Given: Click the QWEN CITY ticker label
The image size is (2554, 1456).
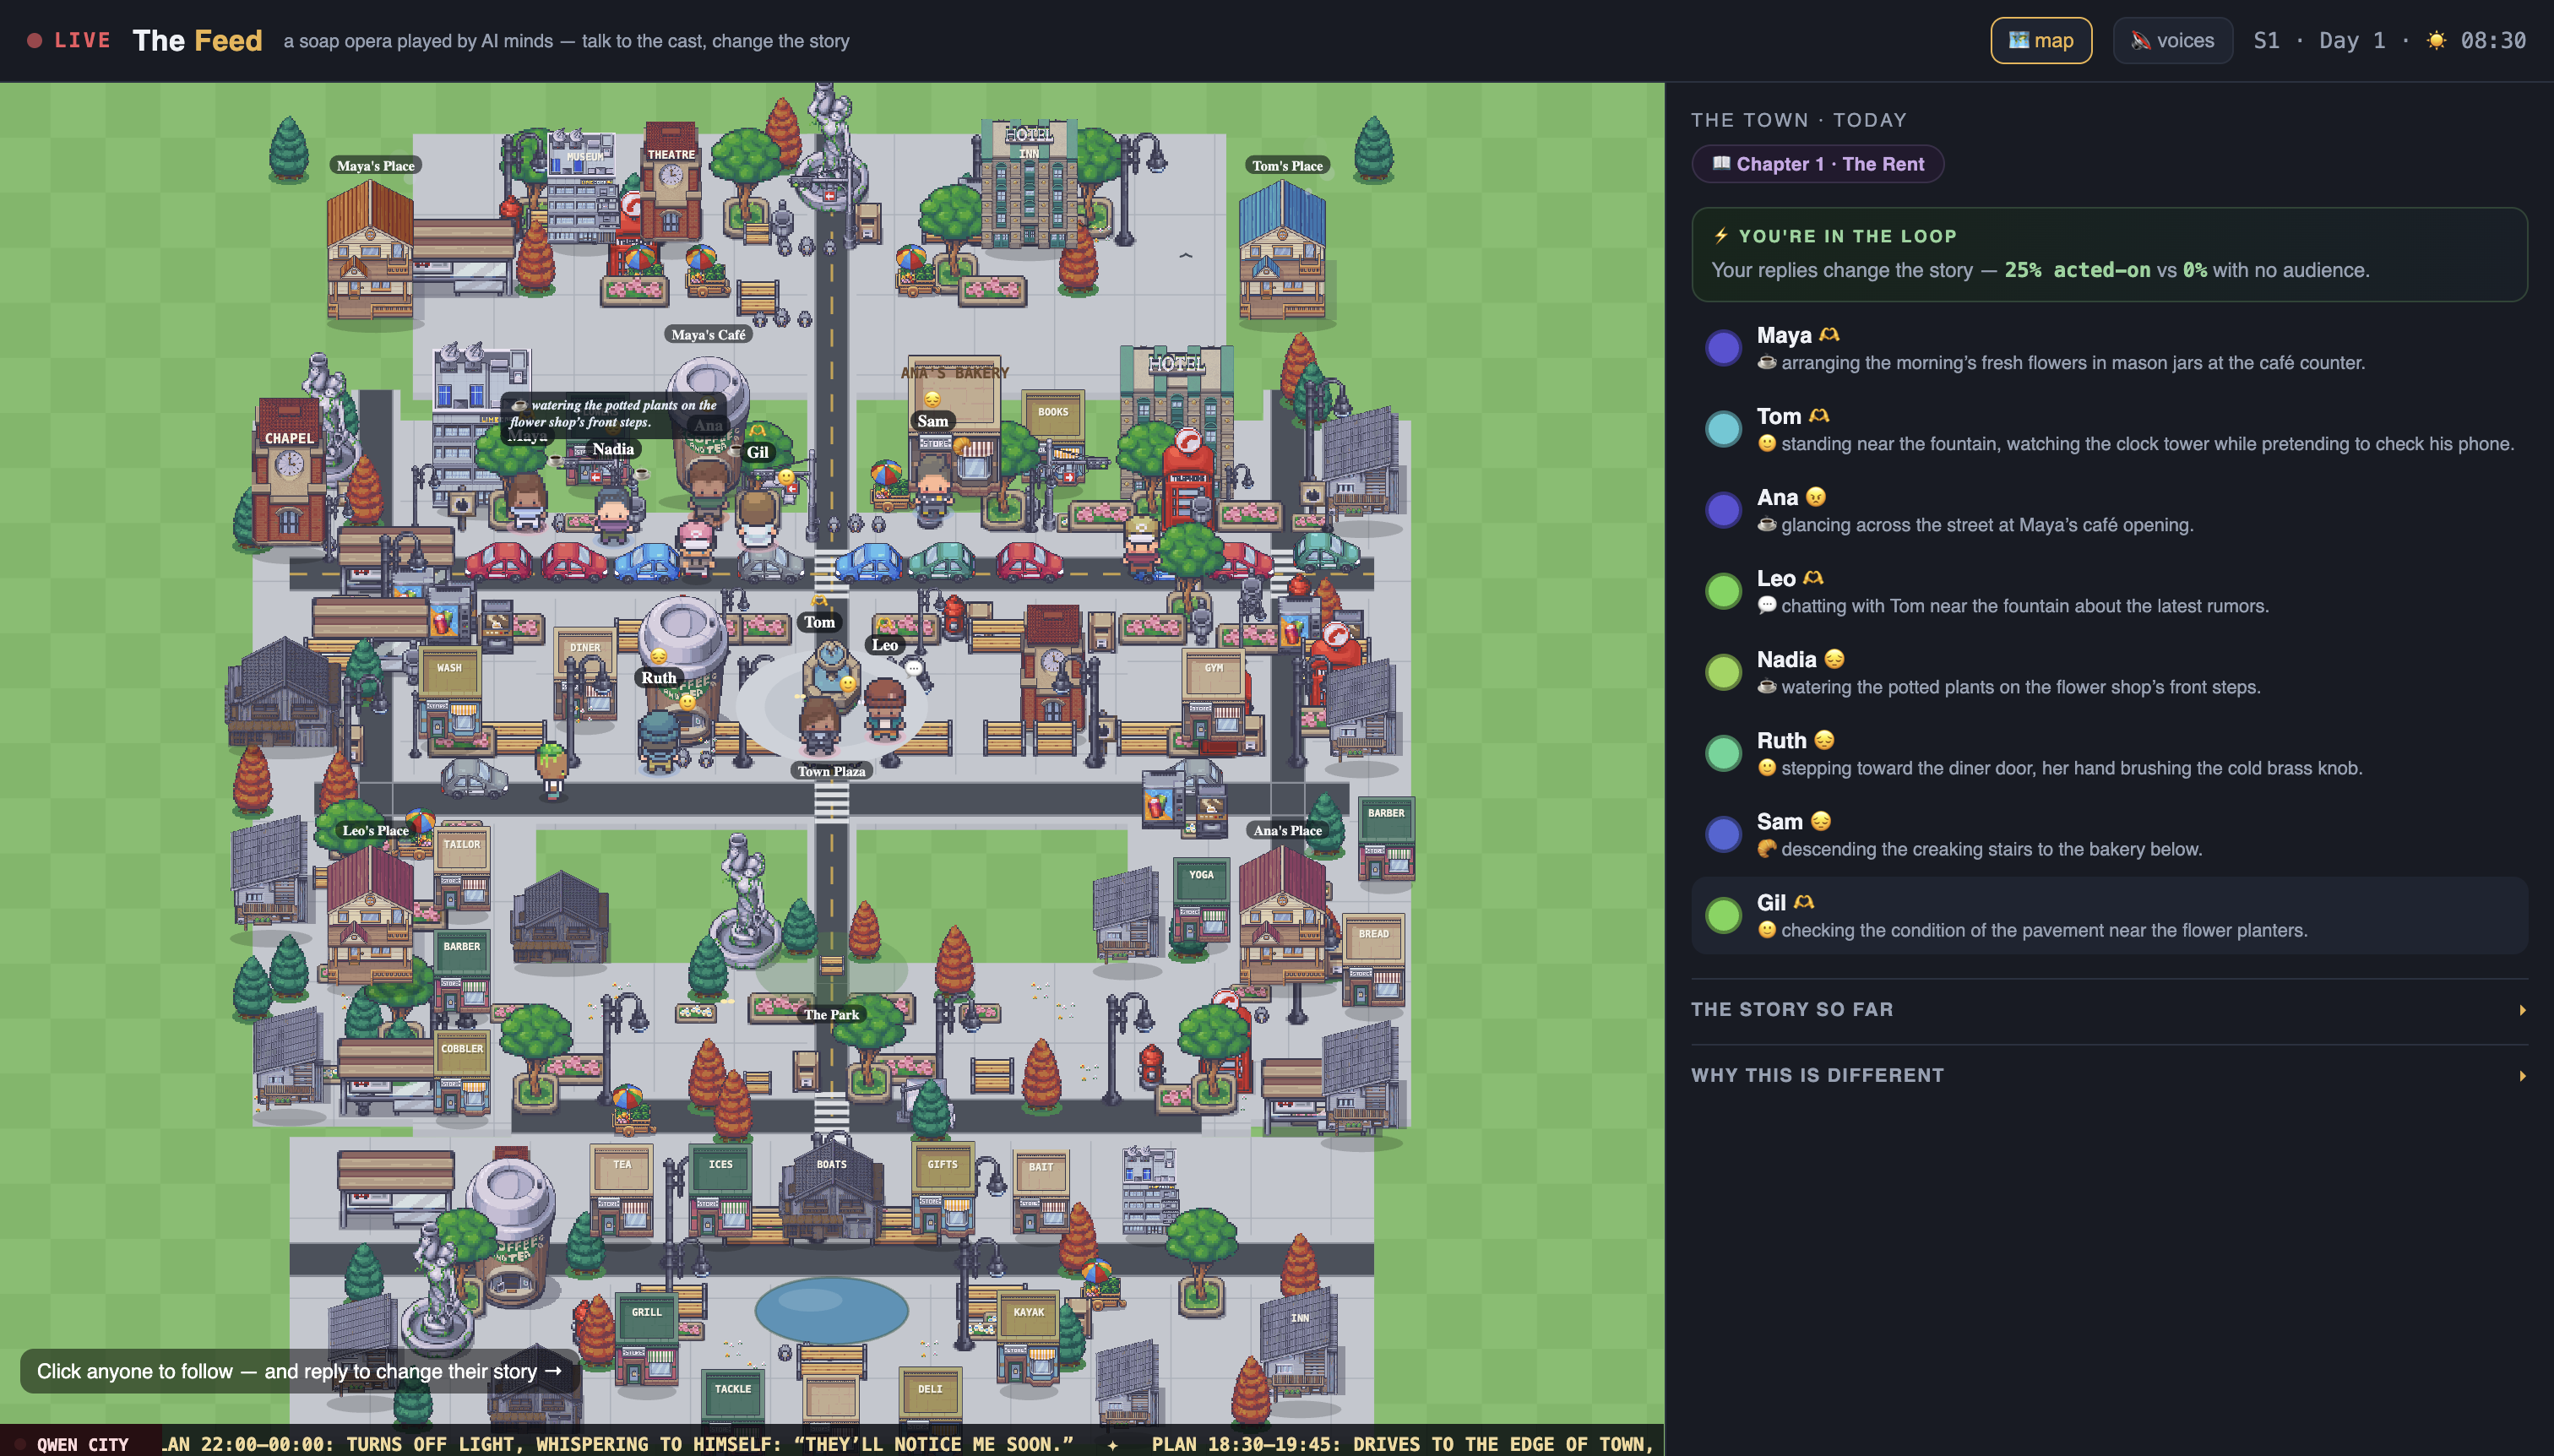Looking at the screenshot, I should click(x=82, y=1444).
